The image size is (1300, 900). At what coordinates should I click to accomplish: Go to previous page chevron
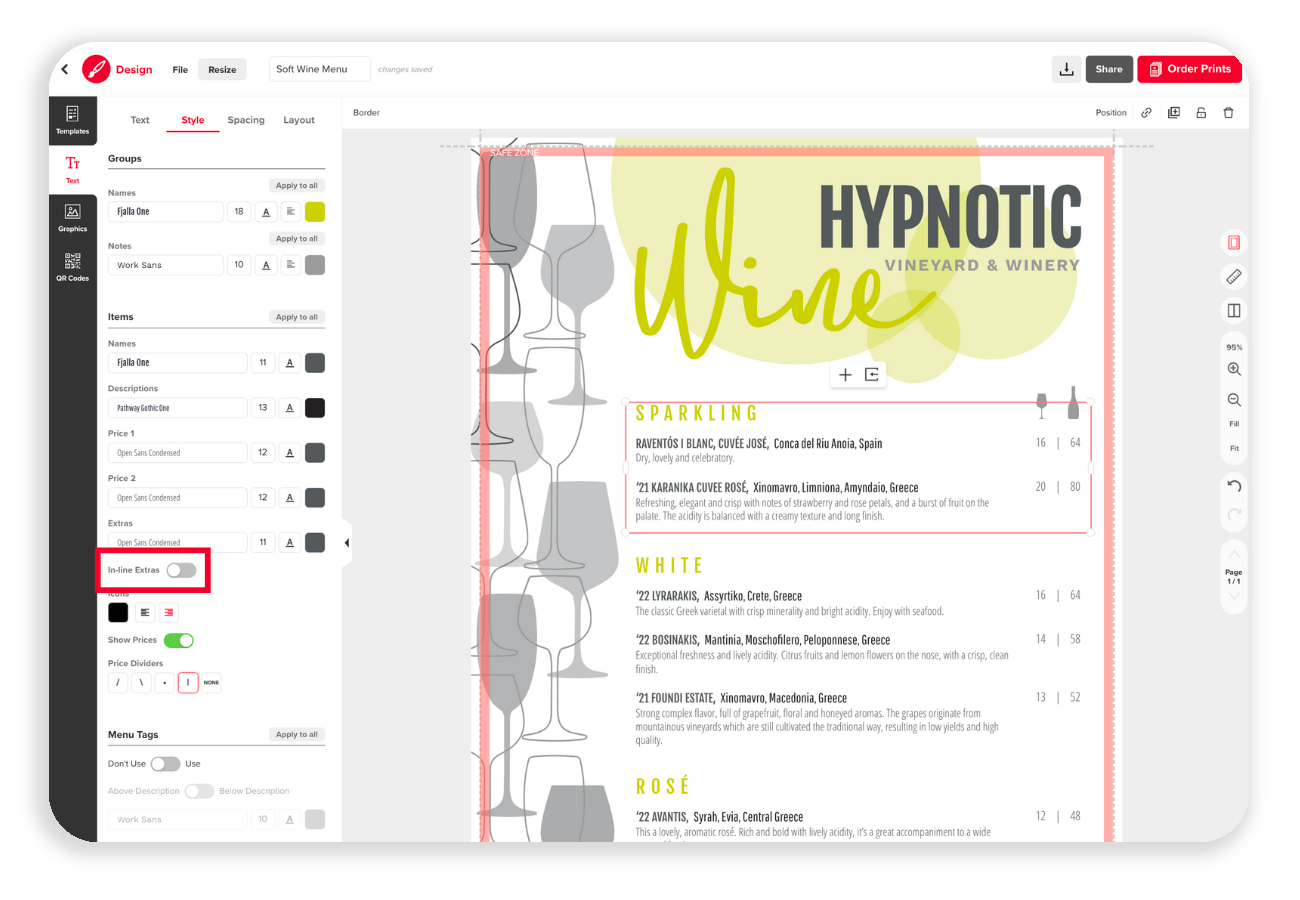(x=1234, y=555)
